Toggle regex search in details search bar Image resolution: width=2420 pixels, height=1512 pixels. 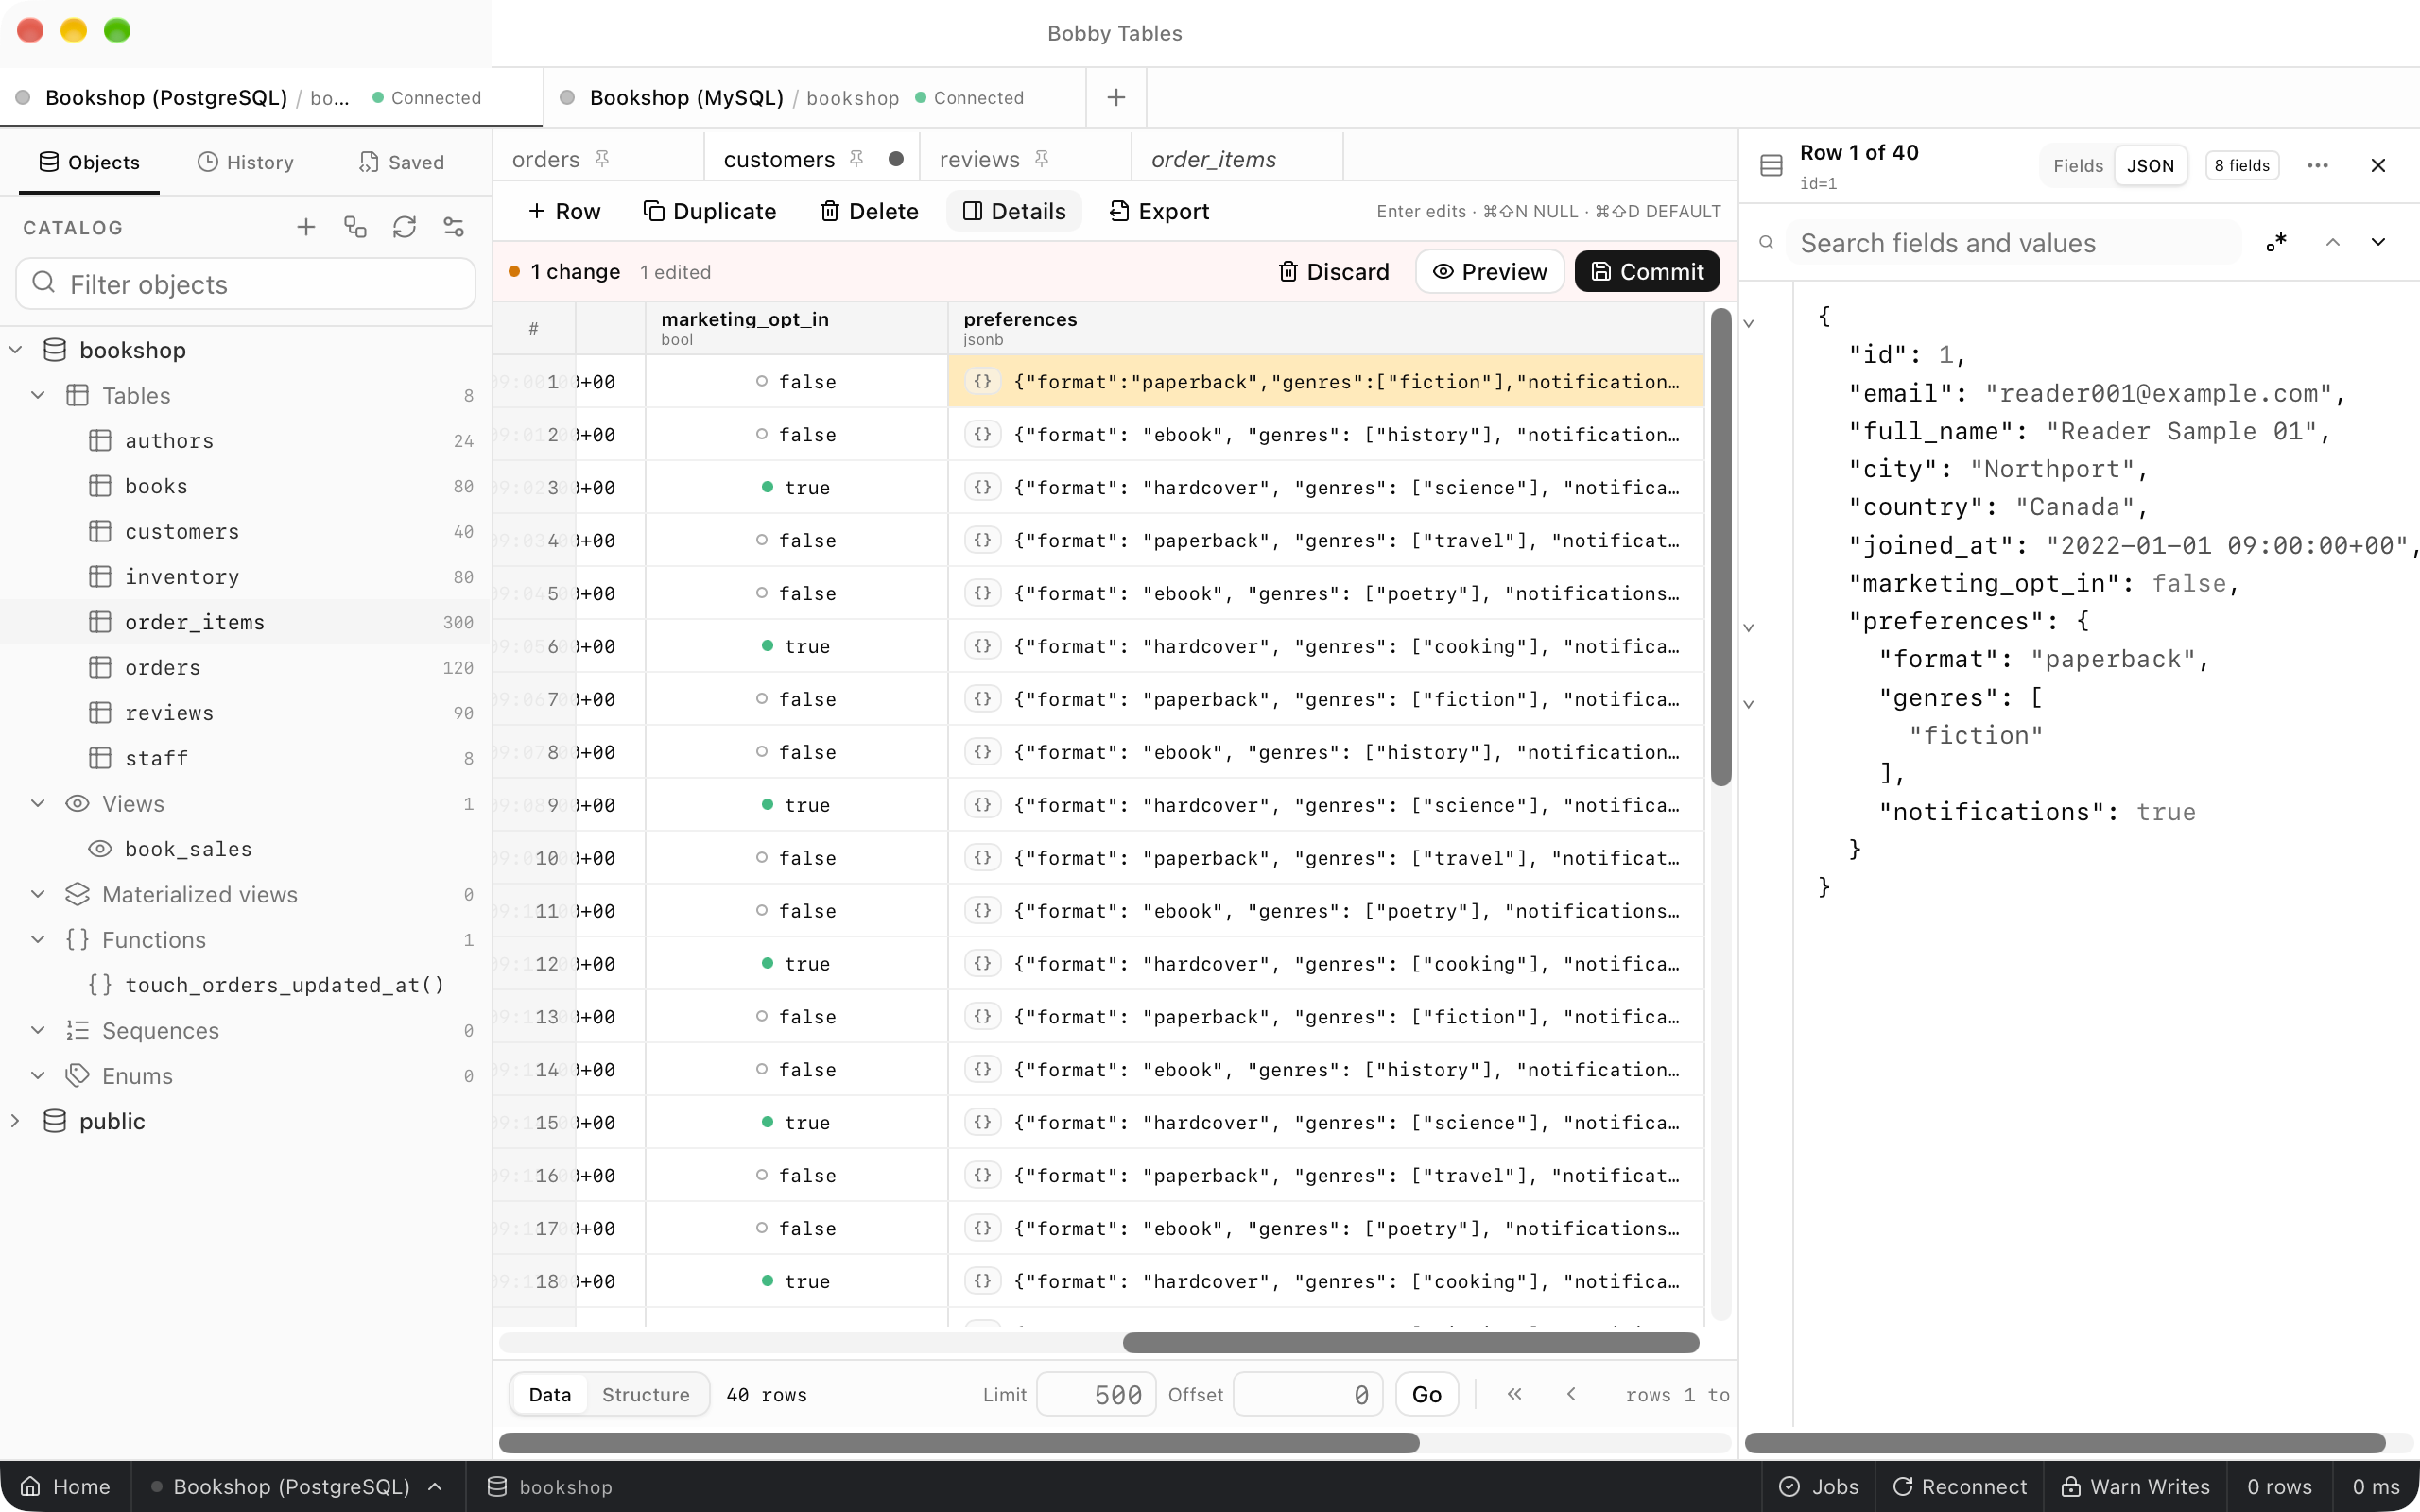[x=2277, y=242]
